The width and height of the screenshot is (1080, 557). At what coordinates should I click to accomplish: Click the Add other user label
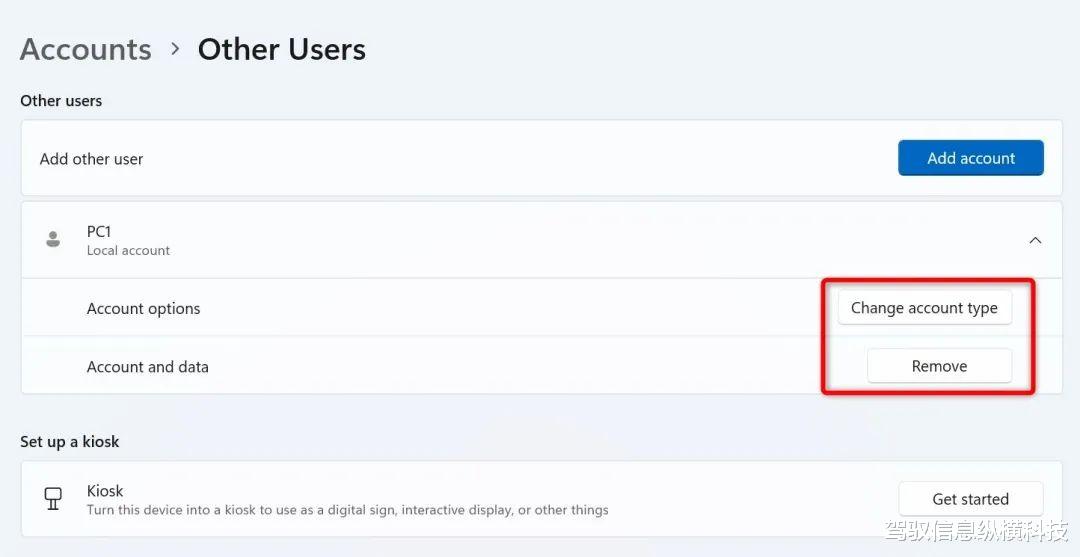click(x=92, y=159)
